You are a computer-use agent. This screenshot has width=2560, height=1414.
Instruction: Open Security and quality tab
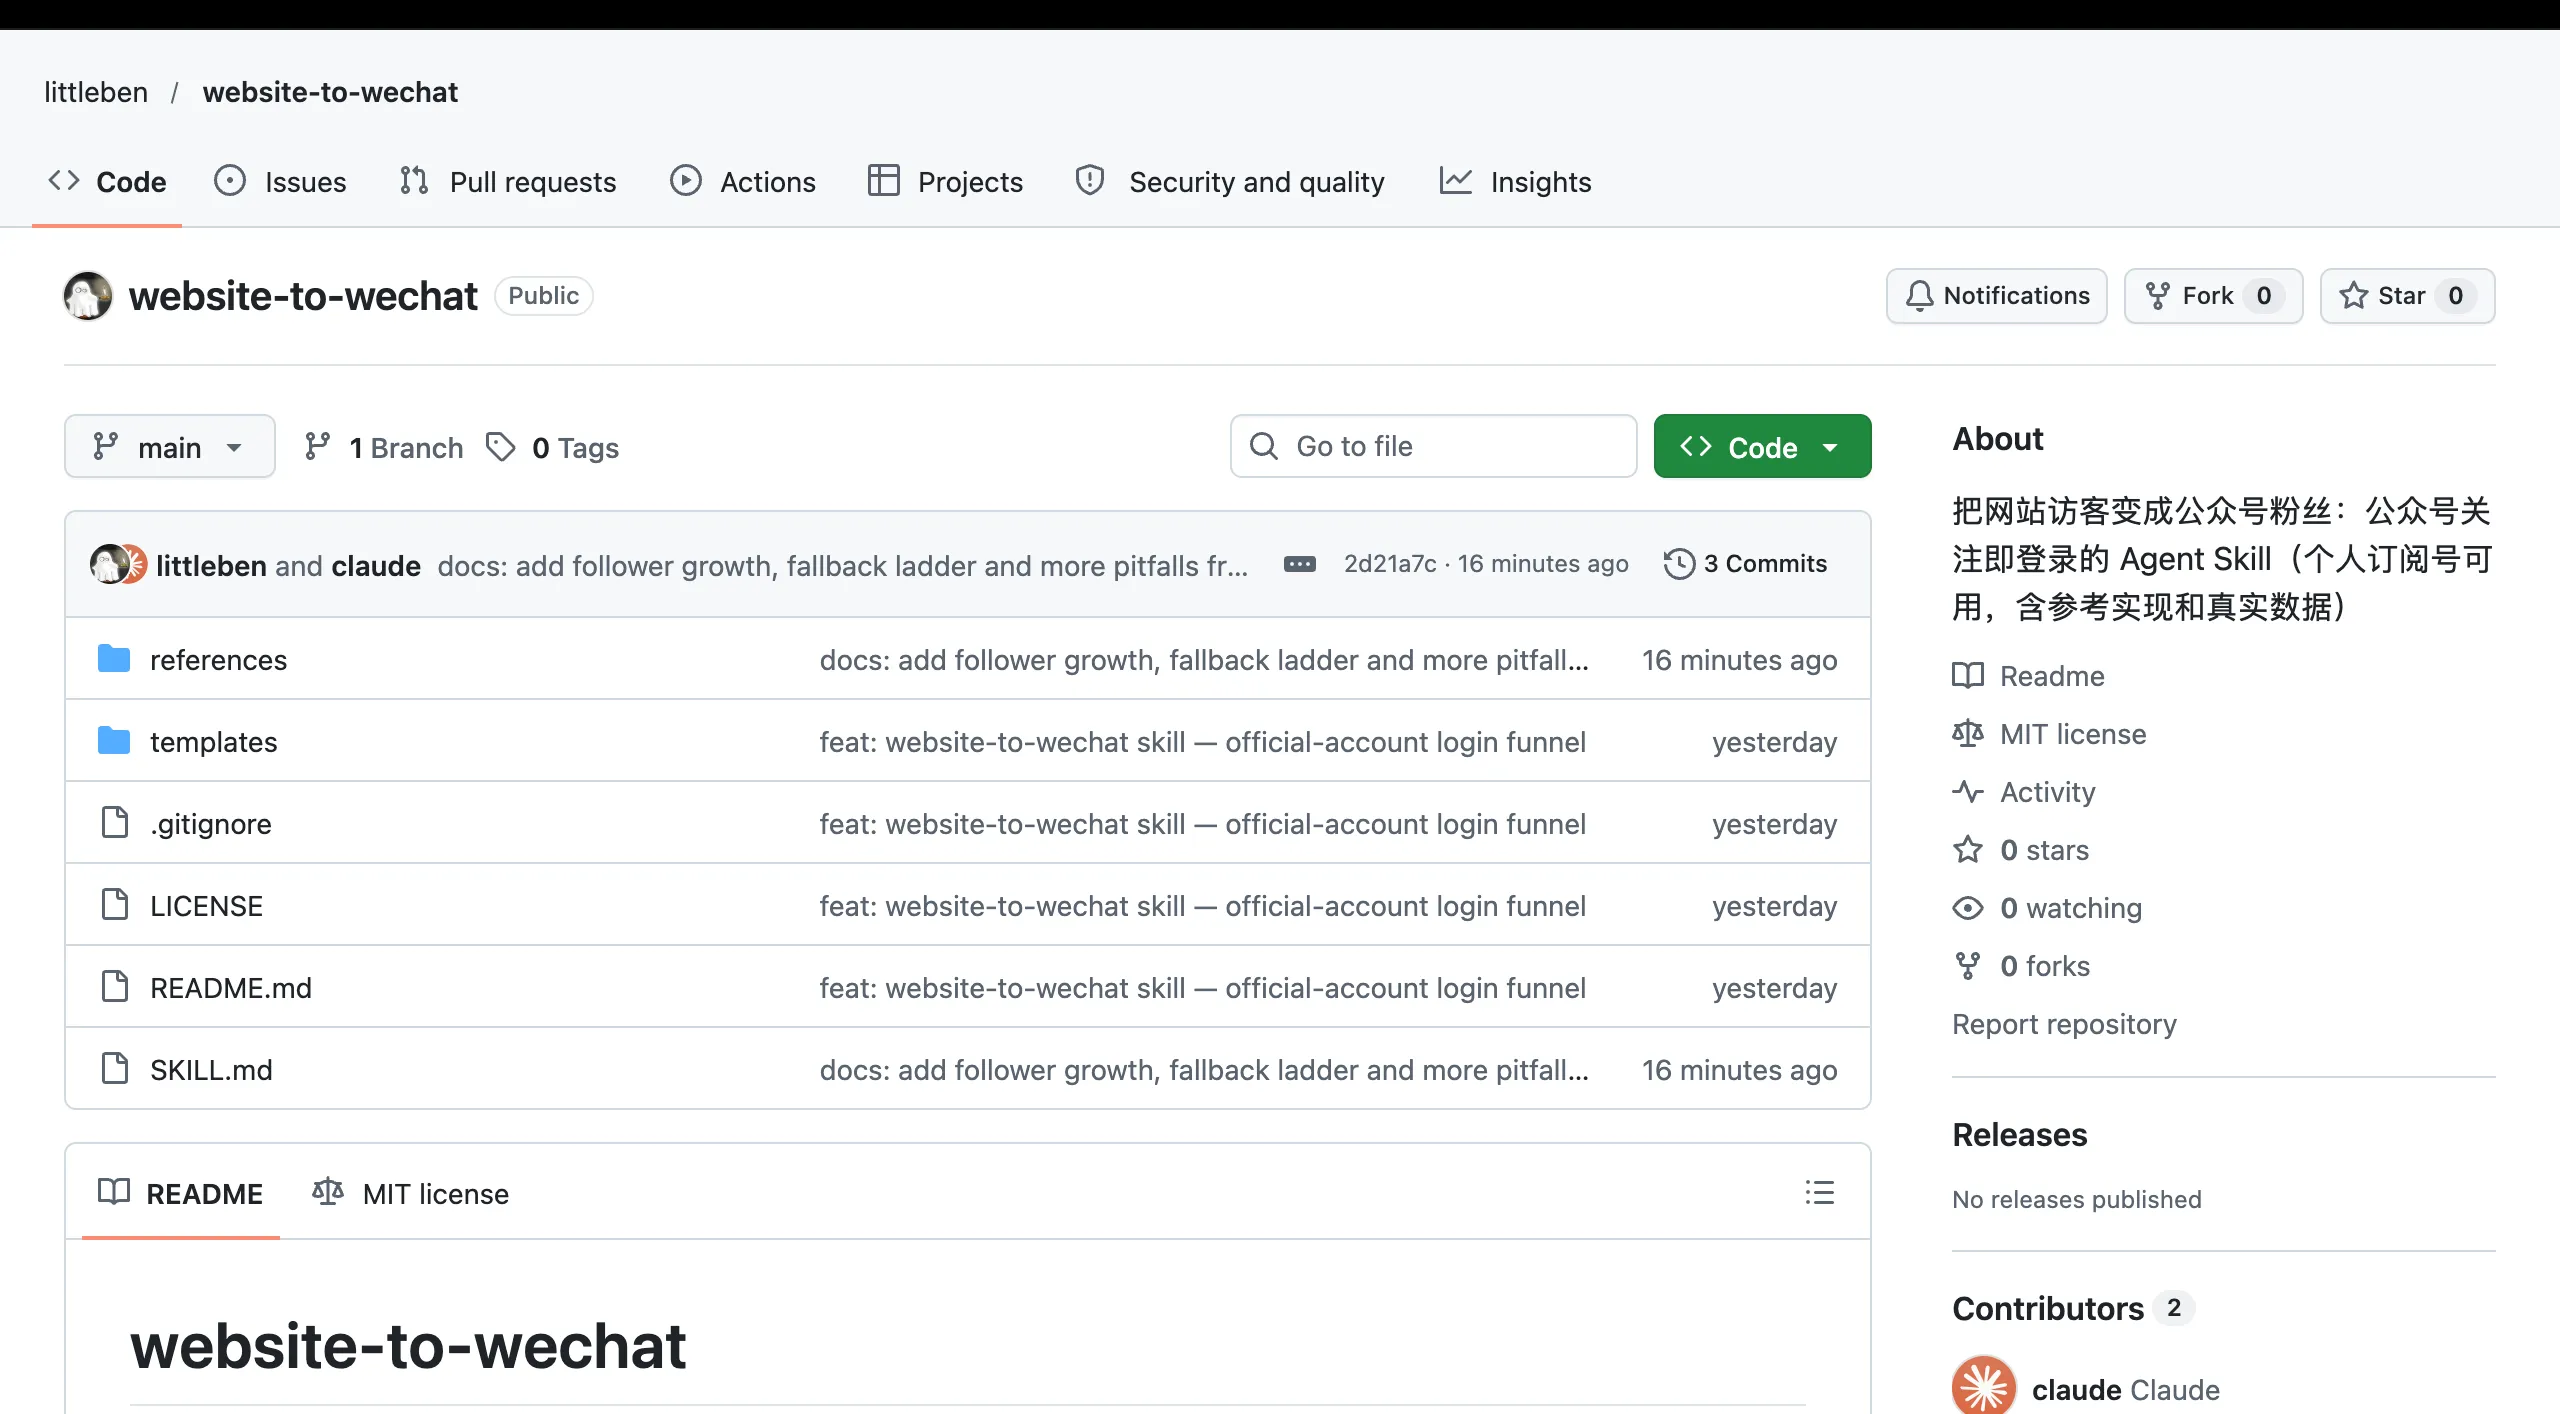coord(1230,182)
